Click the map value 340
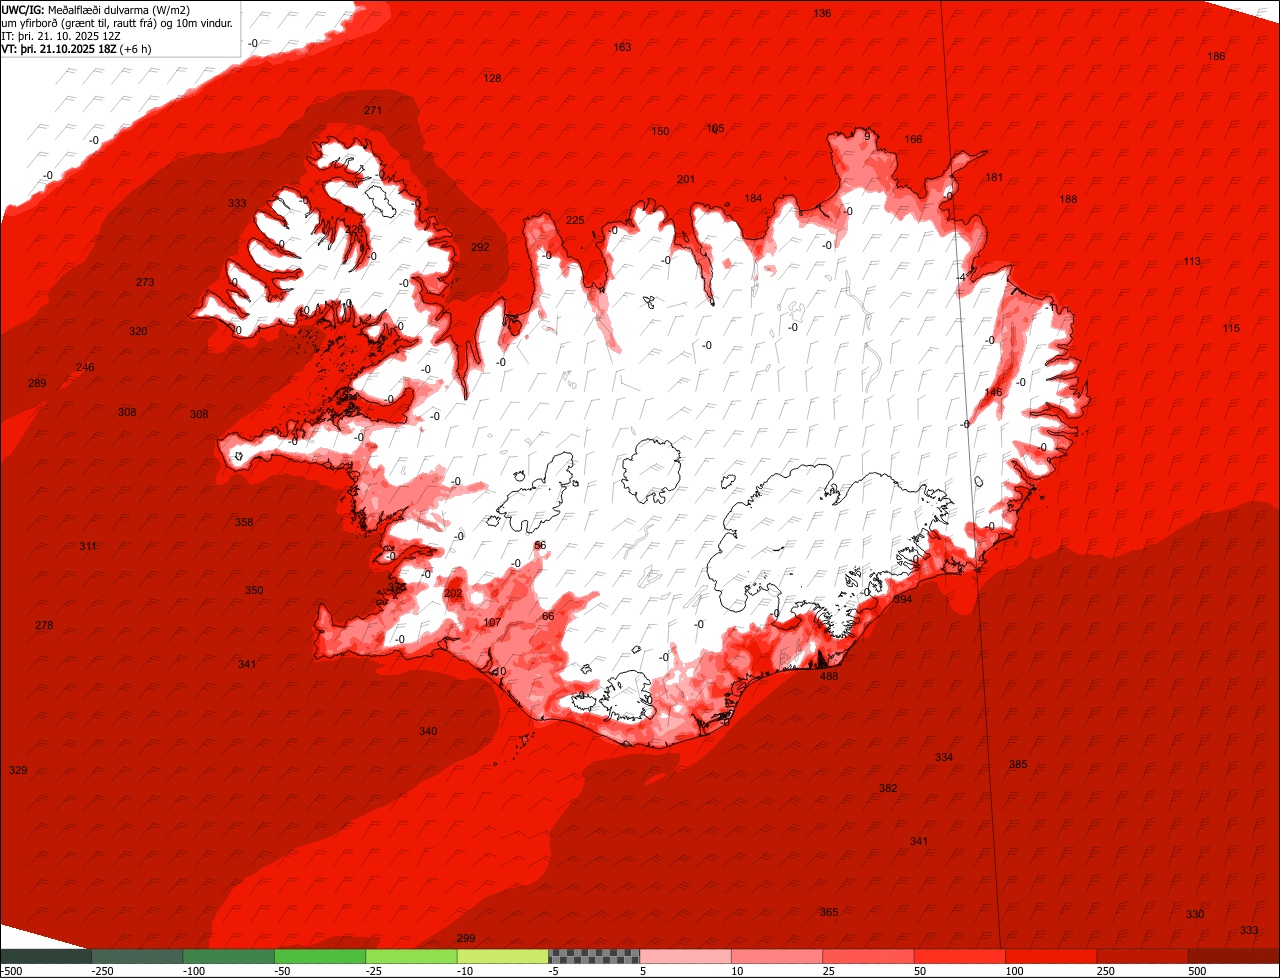Viewport: 1280px width, 978px height. tap(428, 731)
